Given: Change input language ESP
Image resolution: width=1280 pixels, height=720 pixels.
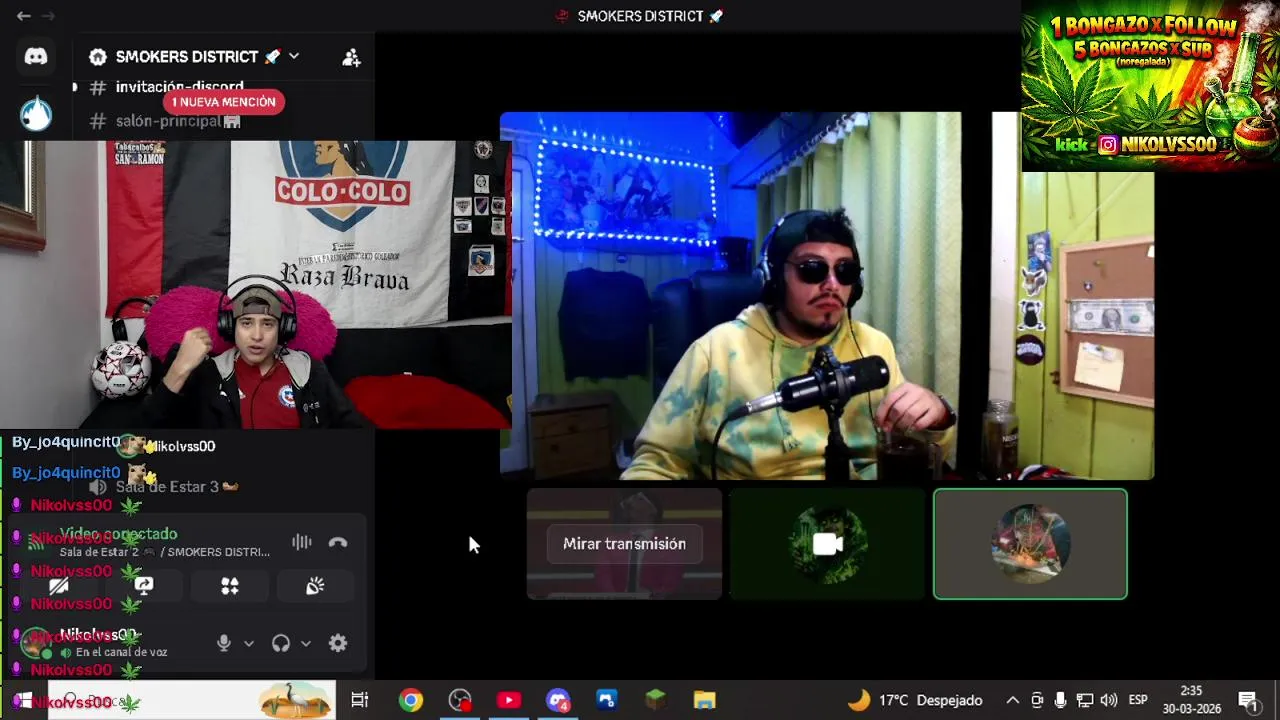Looking at the screenshot, I should [x=1138, y=700].
